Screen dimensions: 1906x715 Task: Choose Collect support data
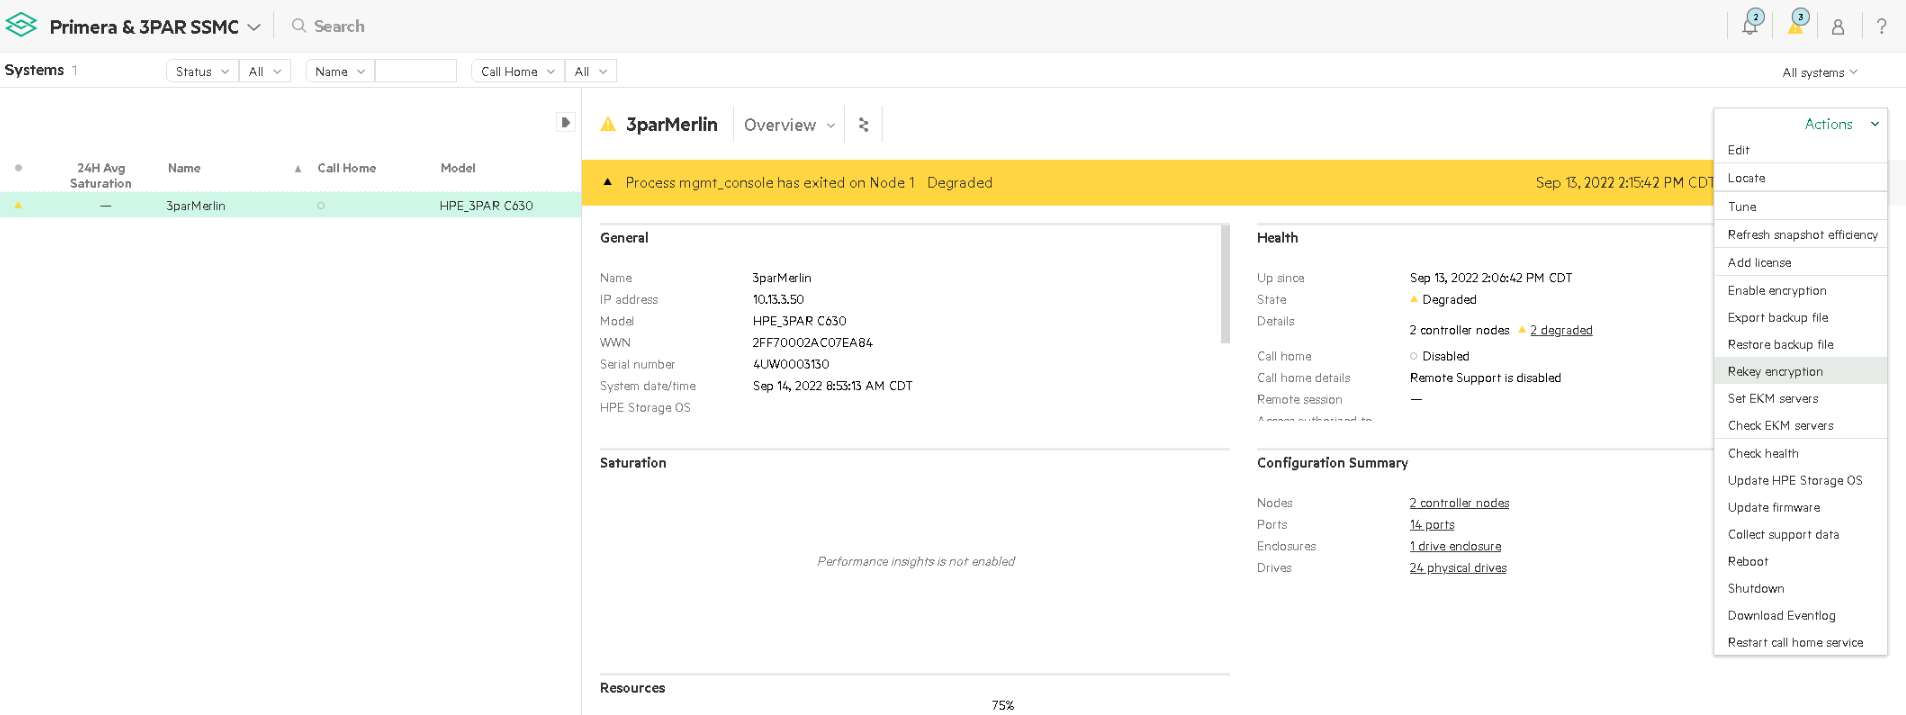1800,534
